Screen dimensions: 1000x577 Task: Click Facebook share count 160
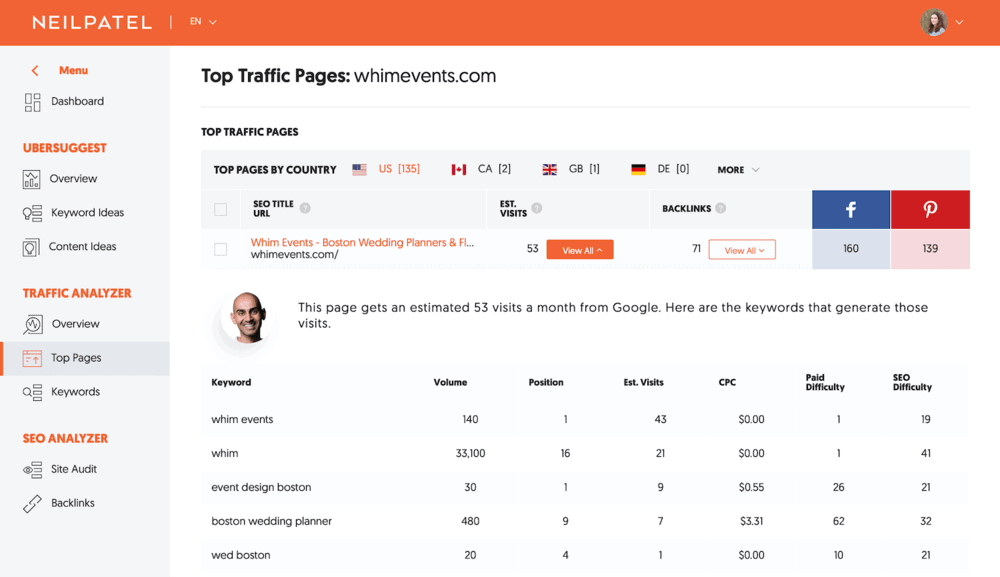click(x=851, y=249)
